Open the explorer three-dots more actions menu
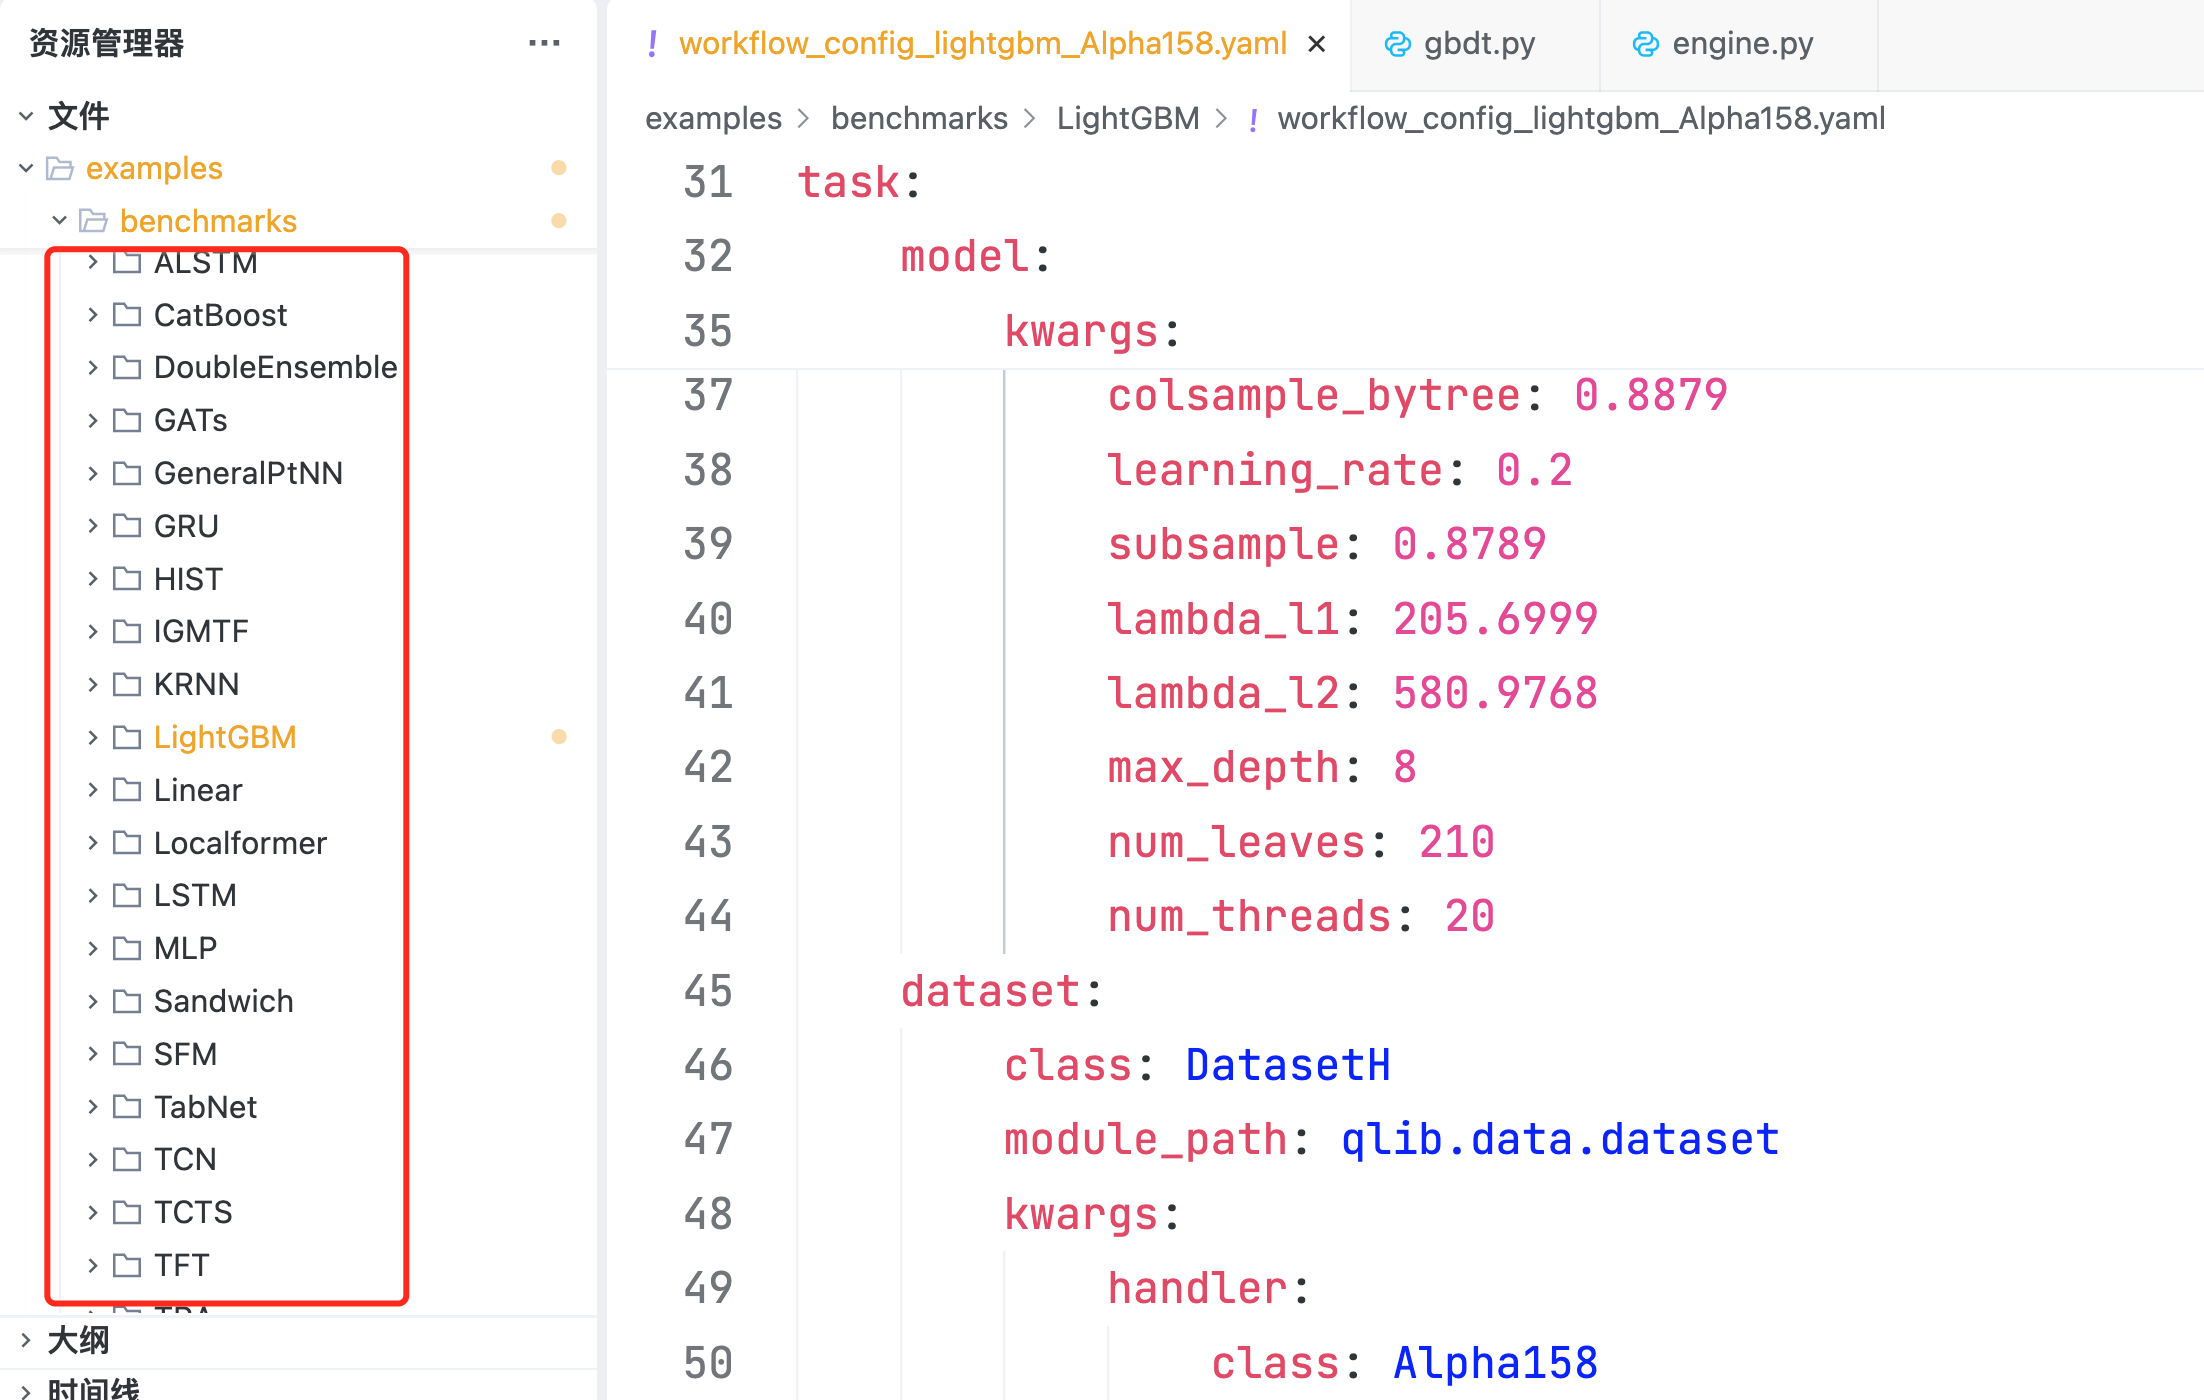Viewport: 2204px width, 1400px height. tap(544, 43)
